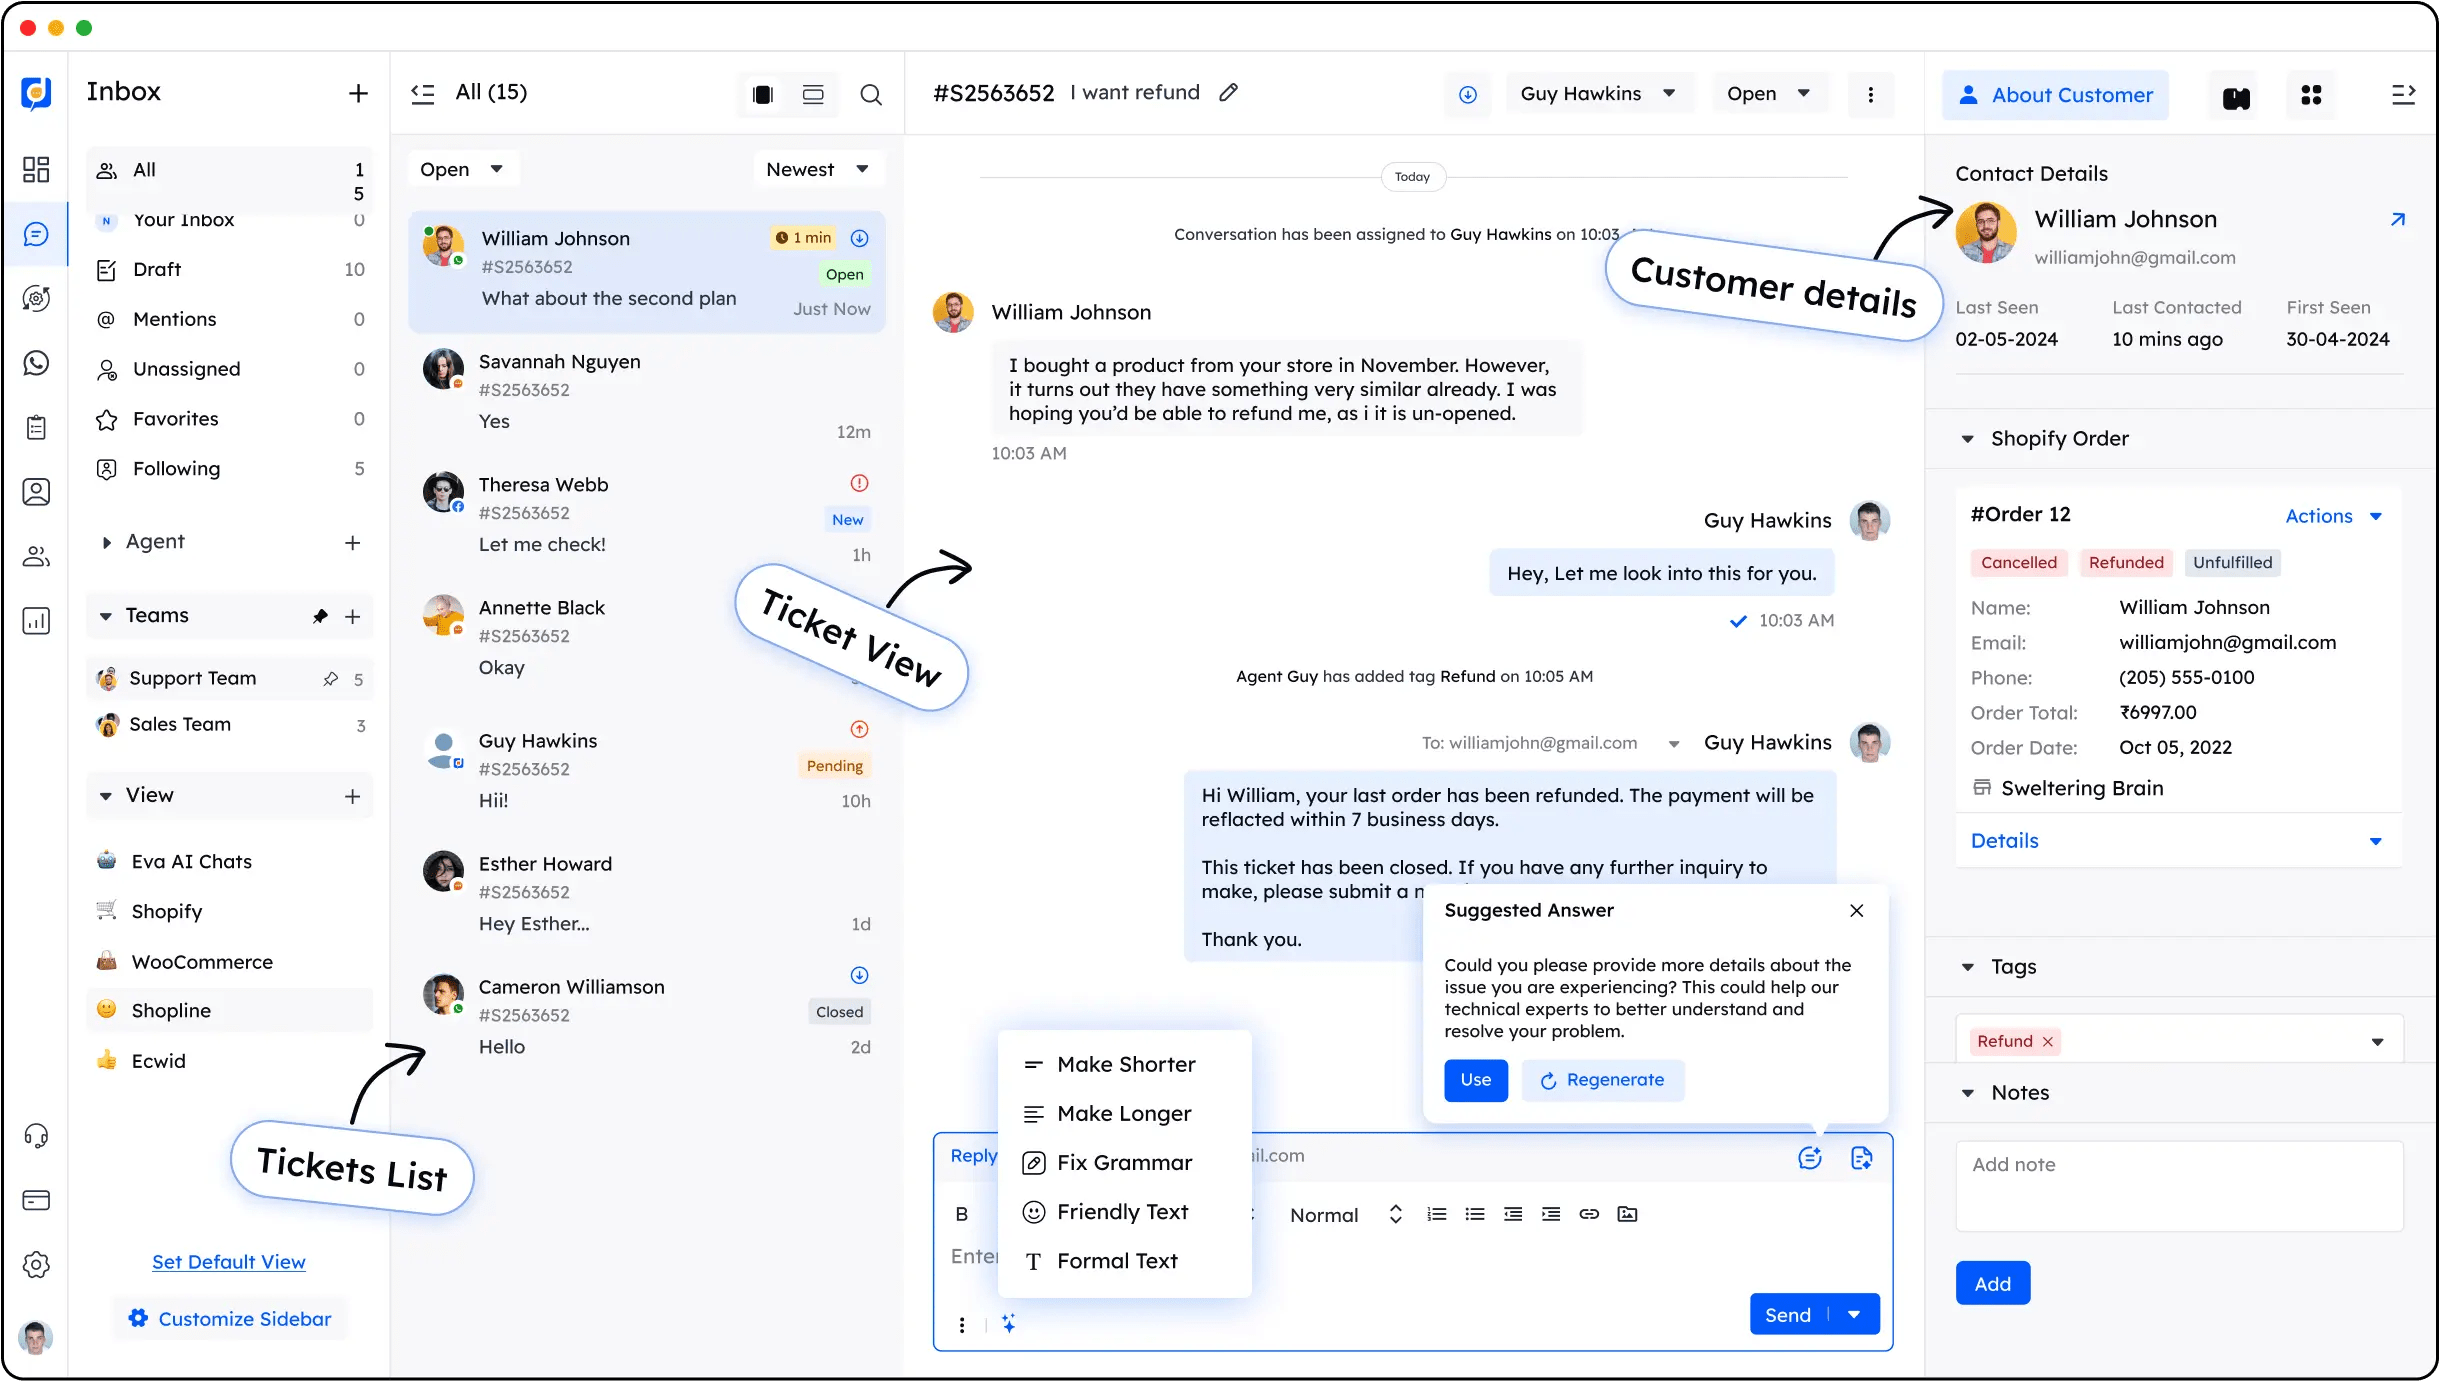The height and width of the screenshot is (1381, 2439).
Task: Collapse the Shopify Order section
Action: click(x=1967, y=439)
